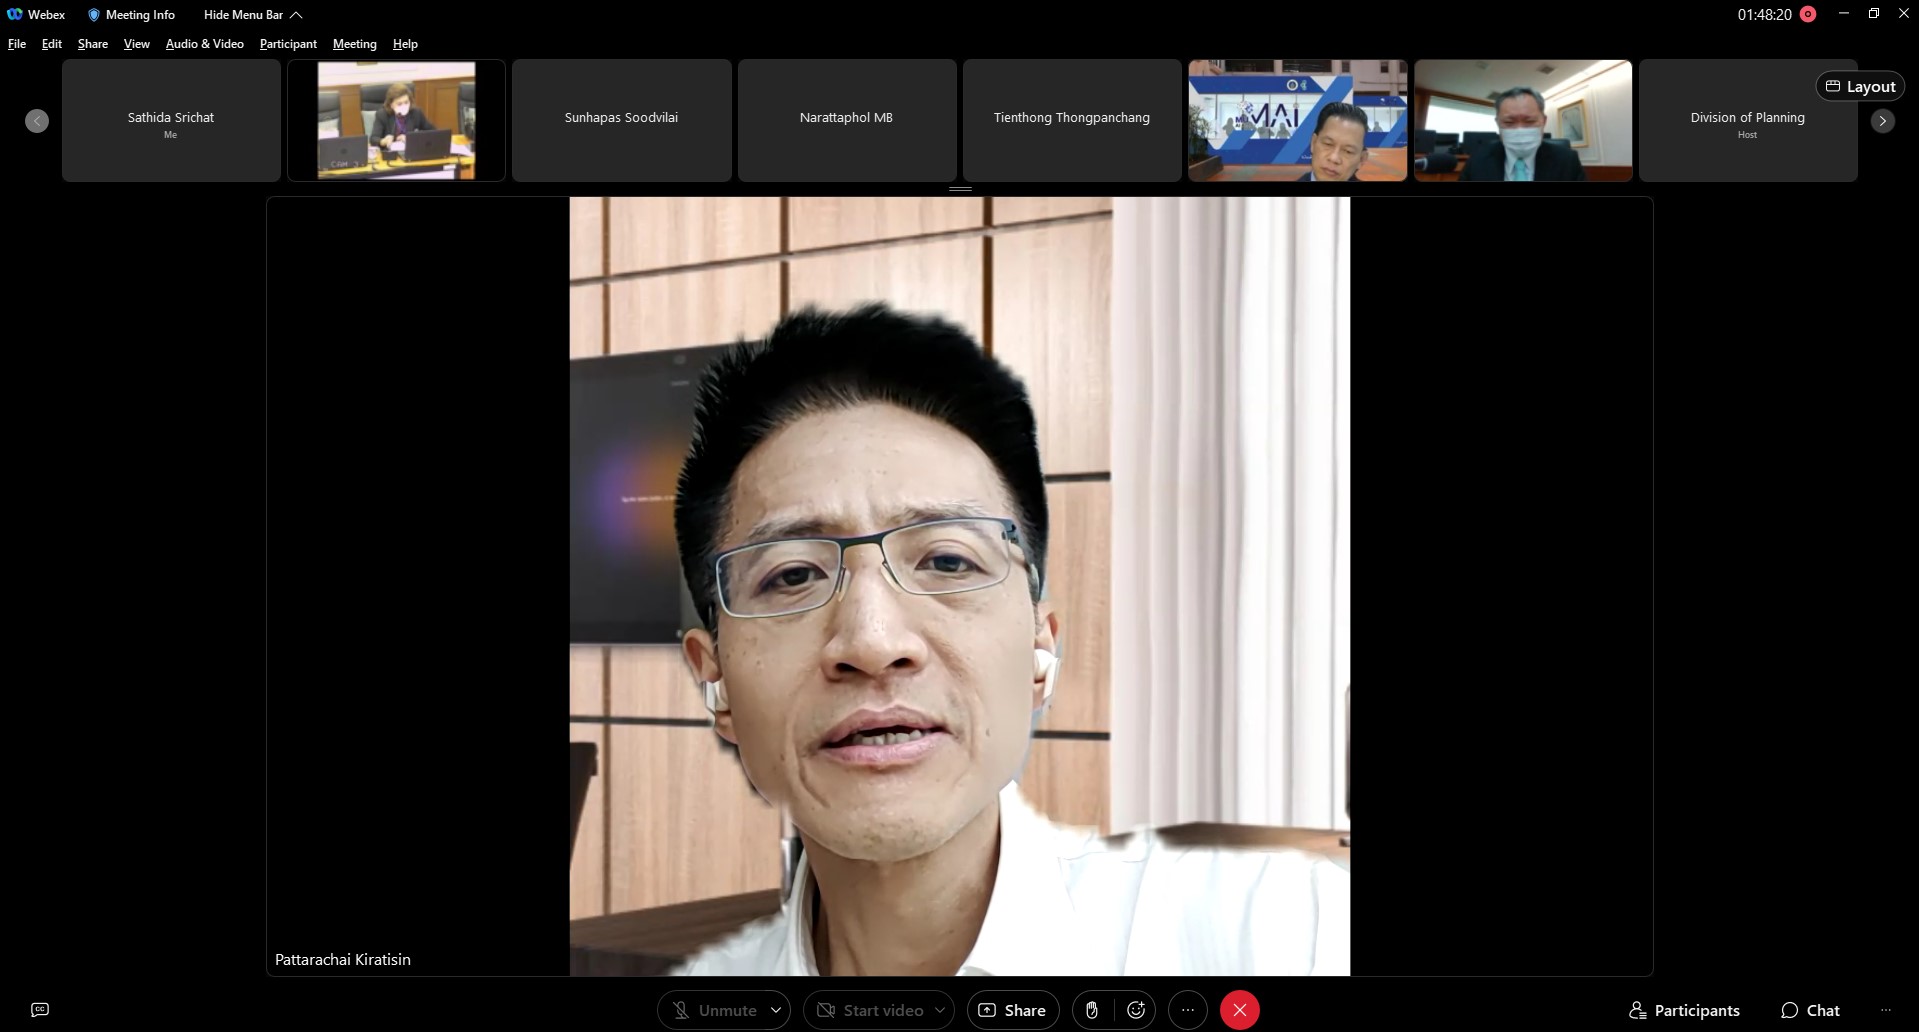Open closed captions icon at bottom left
The image size is (1919, 1032).
click(40, 1010)
